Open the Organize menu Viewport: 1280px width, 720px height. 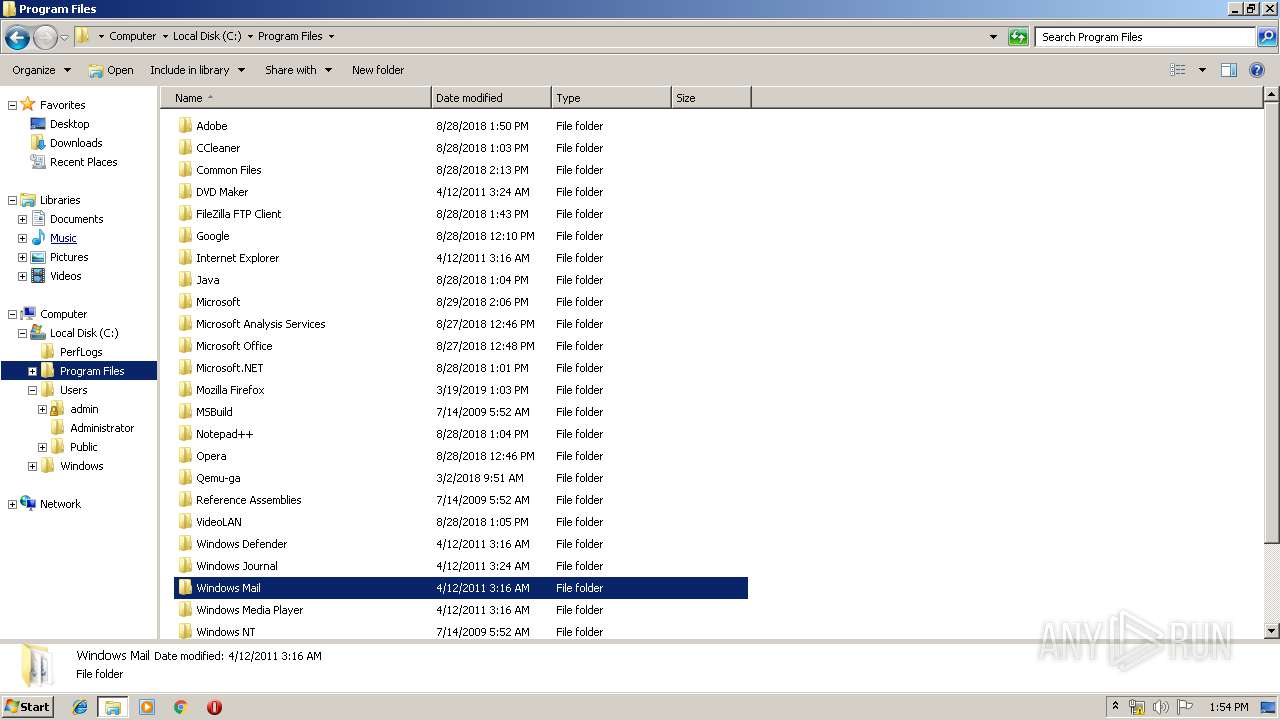click(x=41, y=70)
